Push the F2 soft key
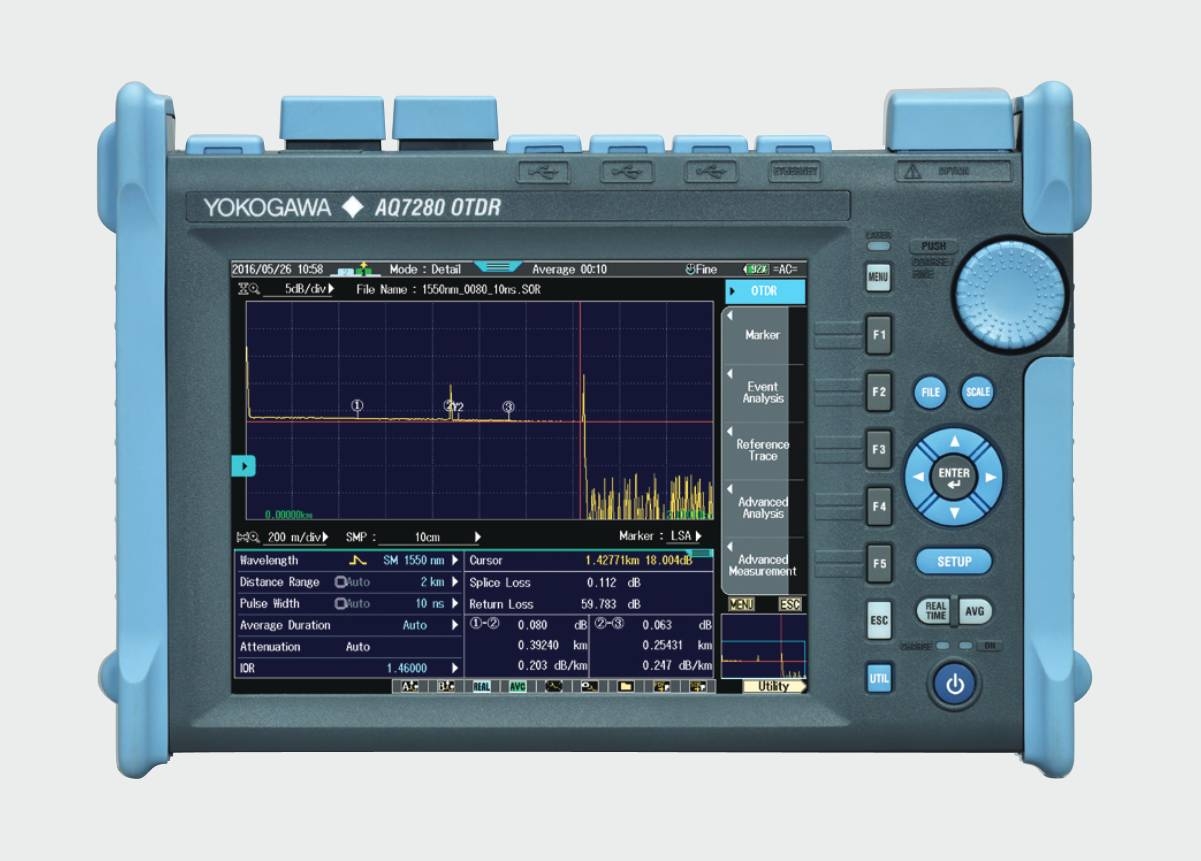This screenshot has width=1201, height=861. (x=878, y=392)
